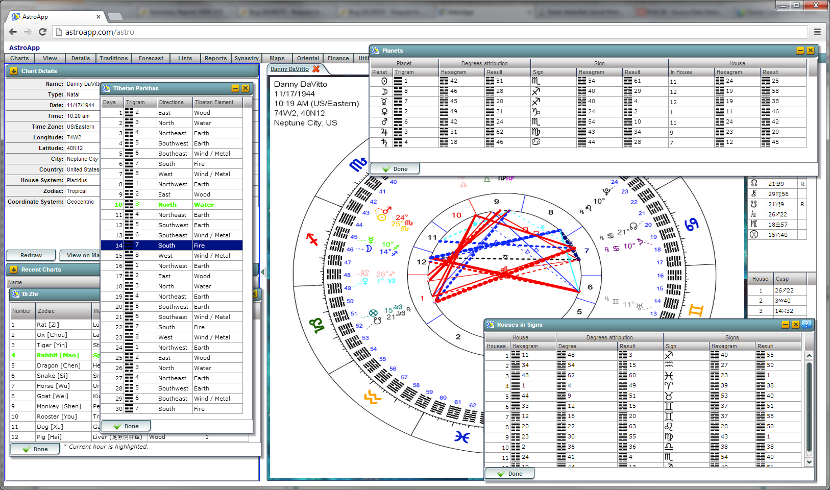Image resolution: width=830 pixels, height=490 pixels.
Task: Click the blue Pisces glyph at the wheel bottom
Action: (461, 436)
